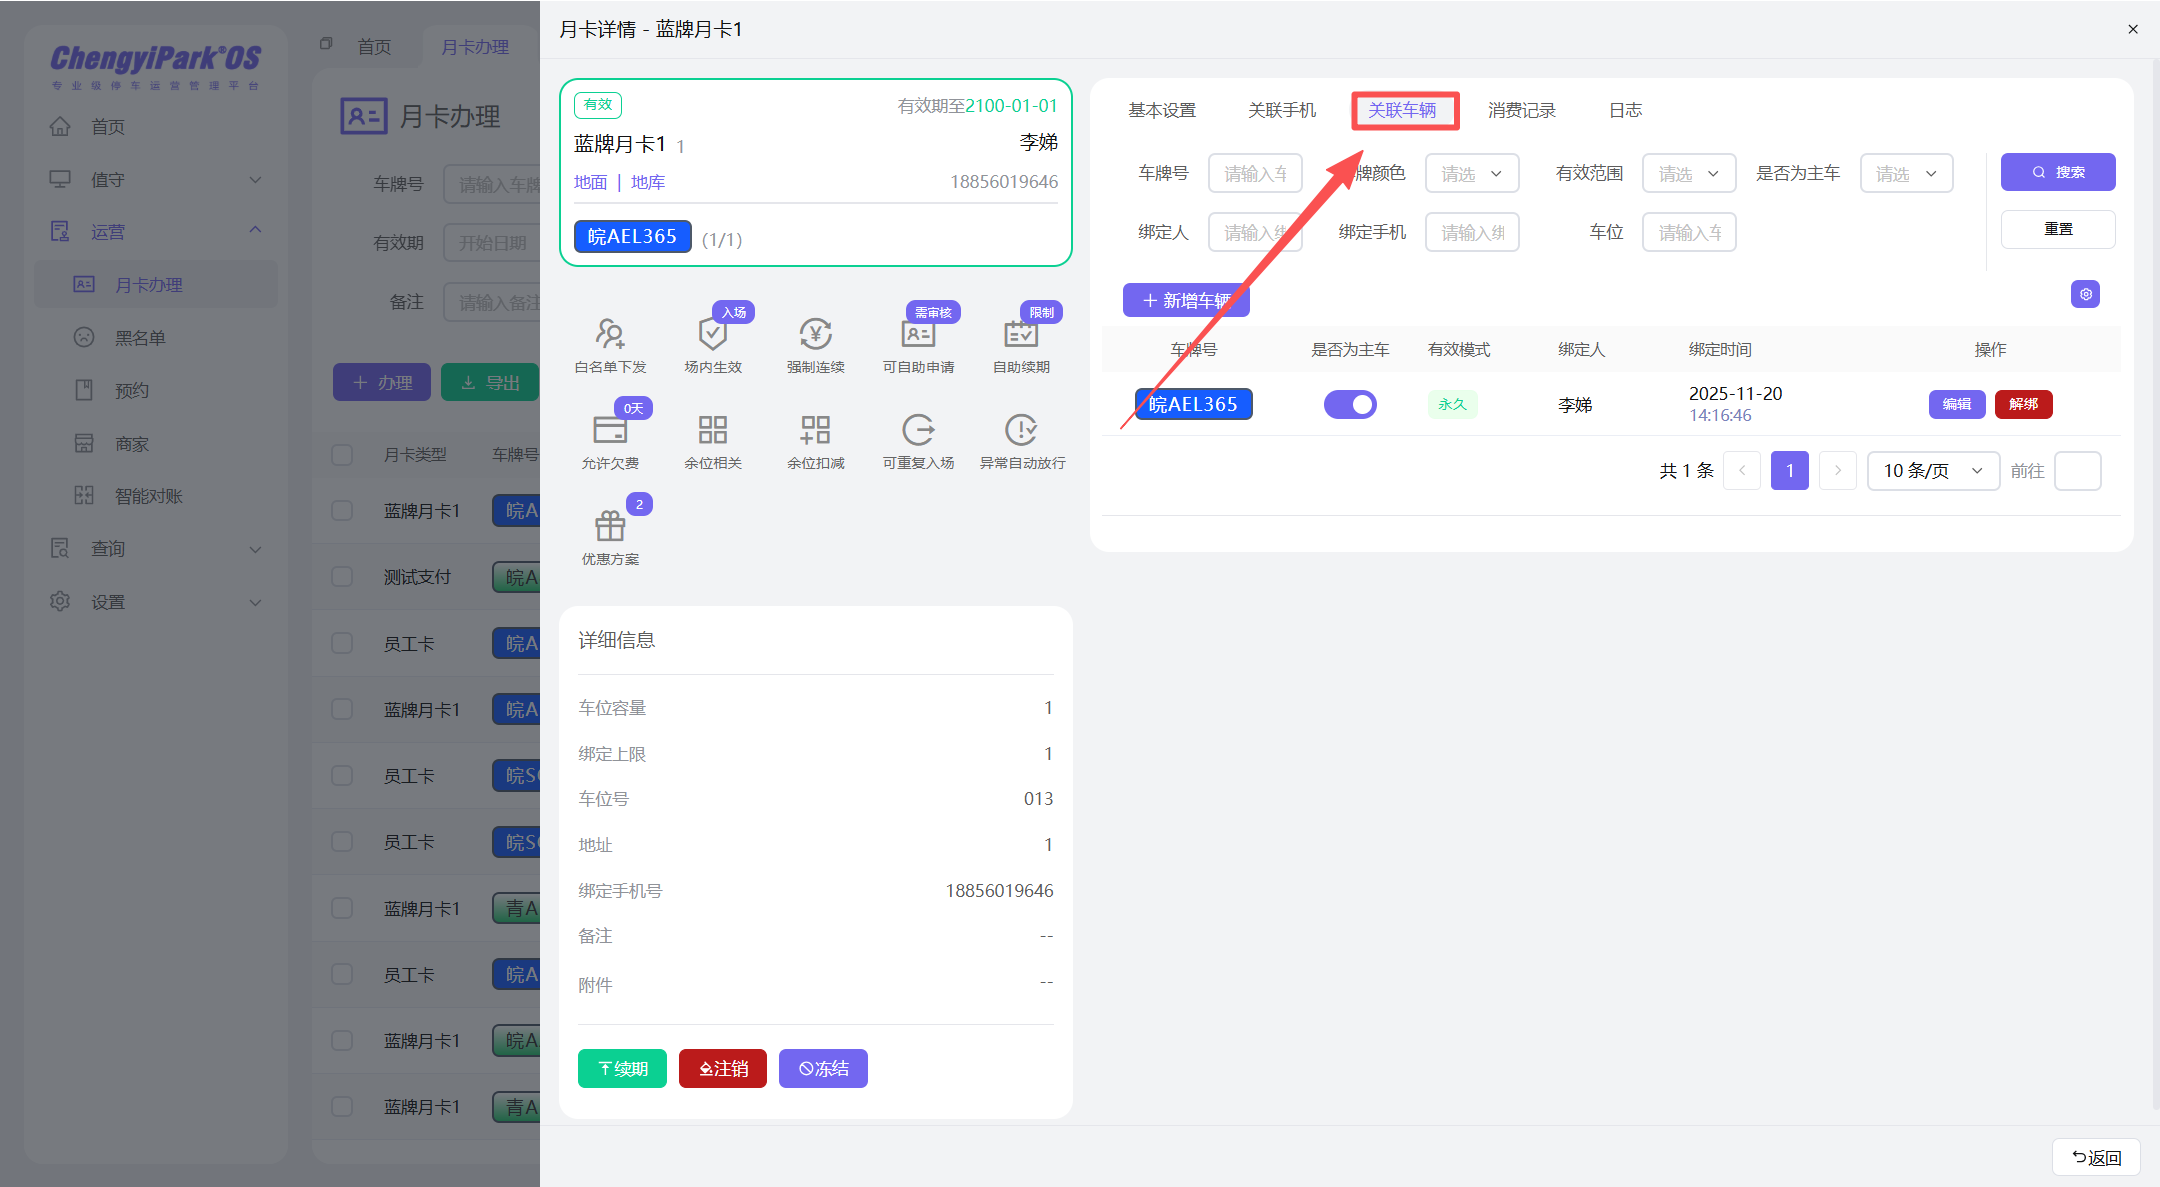2160x1187 pixels.
Task: Click the 场内生效 shield icon
Action: coord(712,334)
